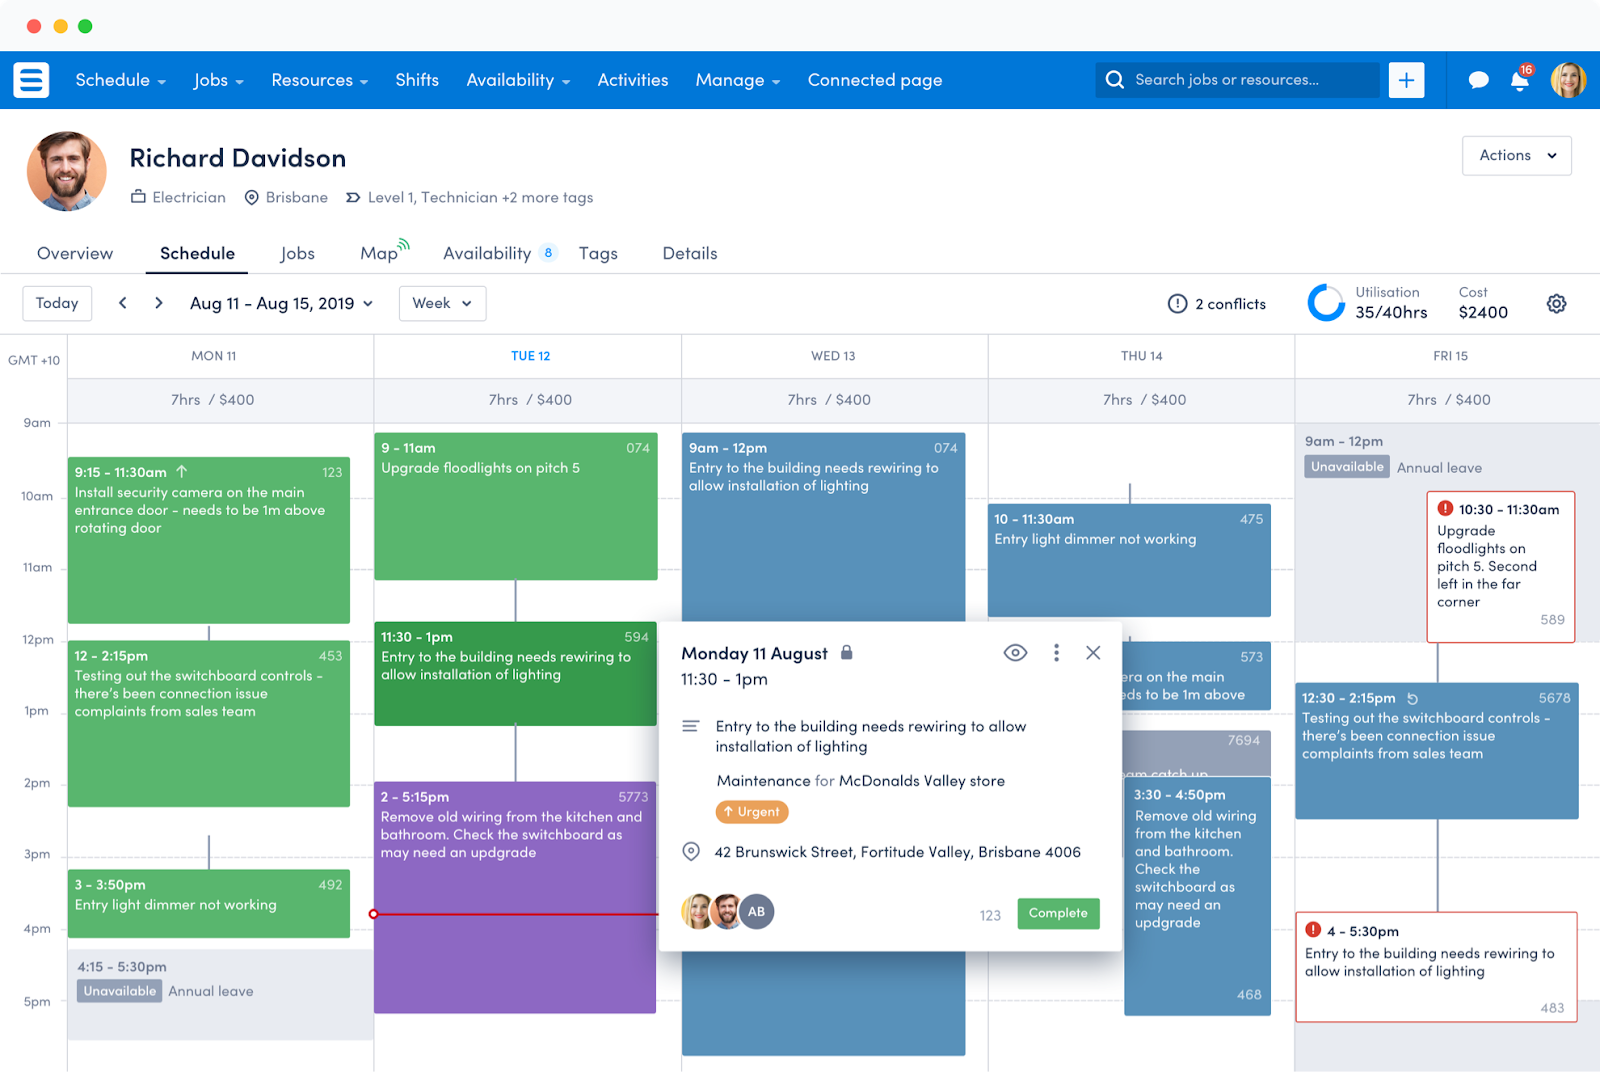Click the red alert icon on 10:30 job

(1445, 509)
